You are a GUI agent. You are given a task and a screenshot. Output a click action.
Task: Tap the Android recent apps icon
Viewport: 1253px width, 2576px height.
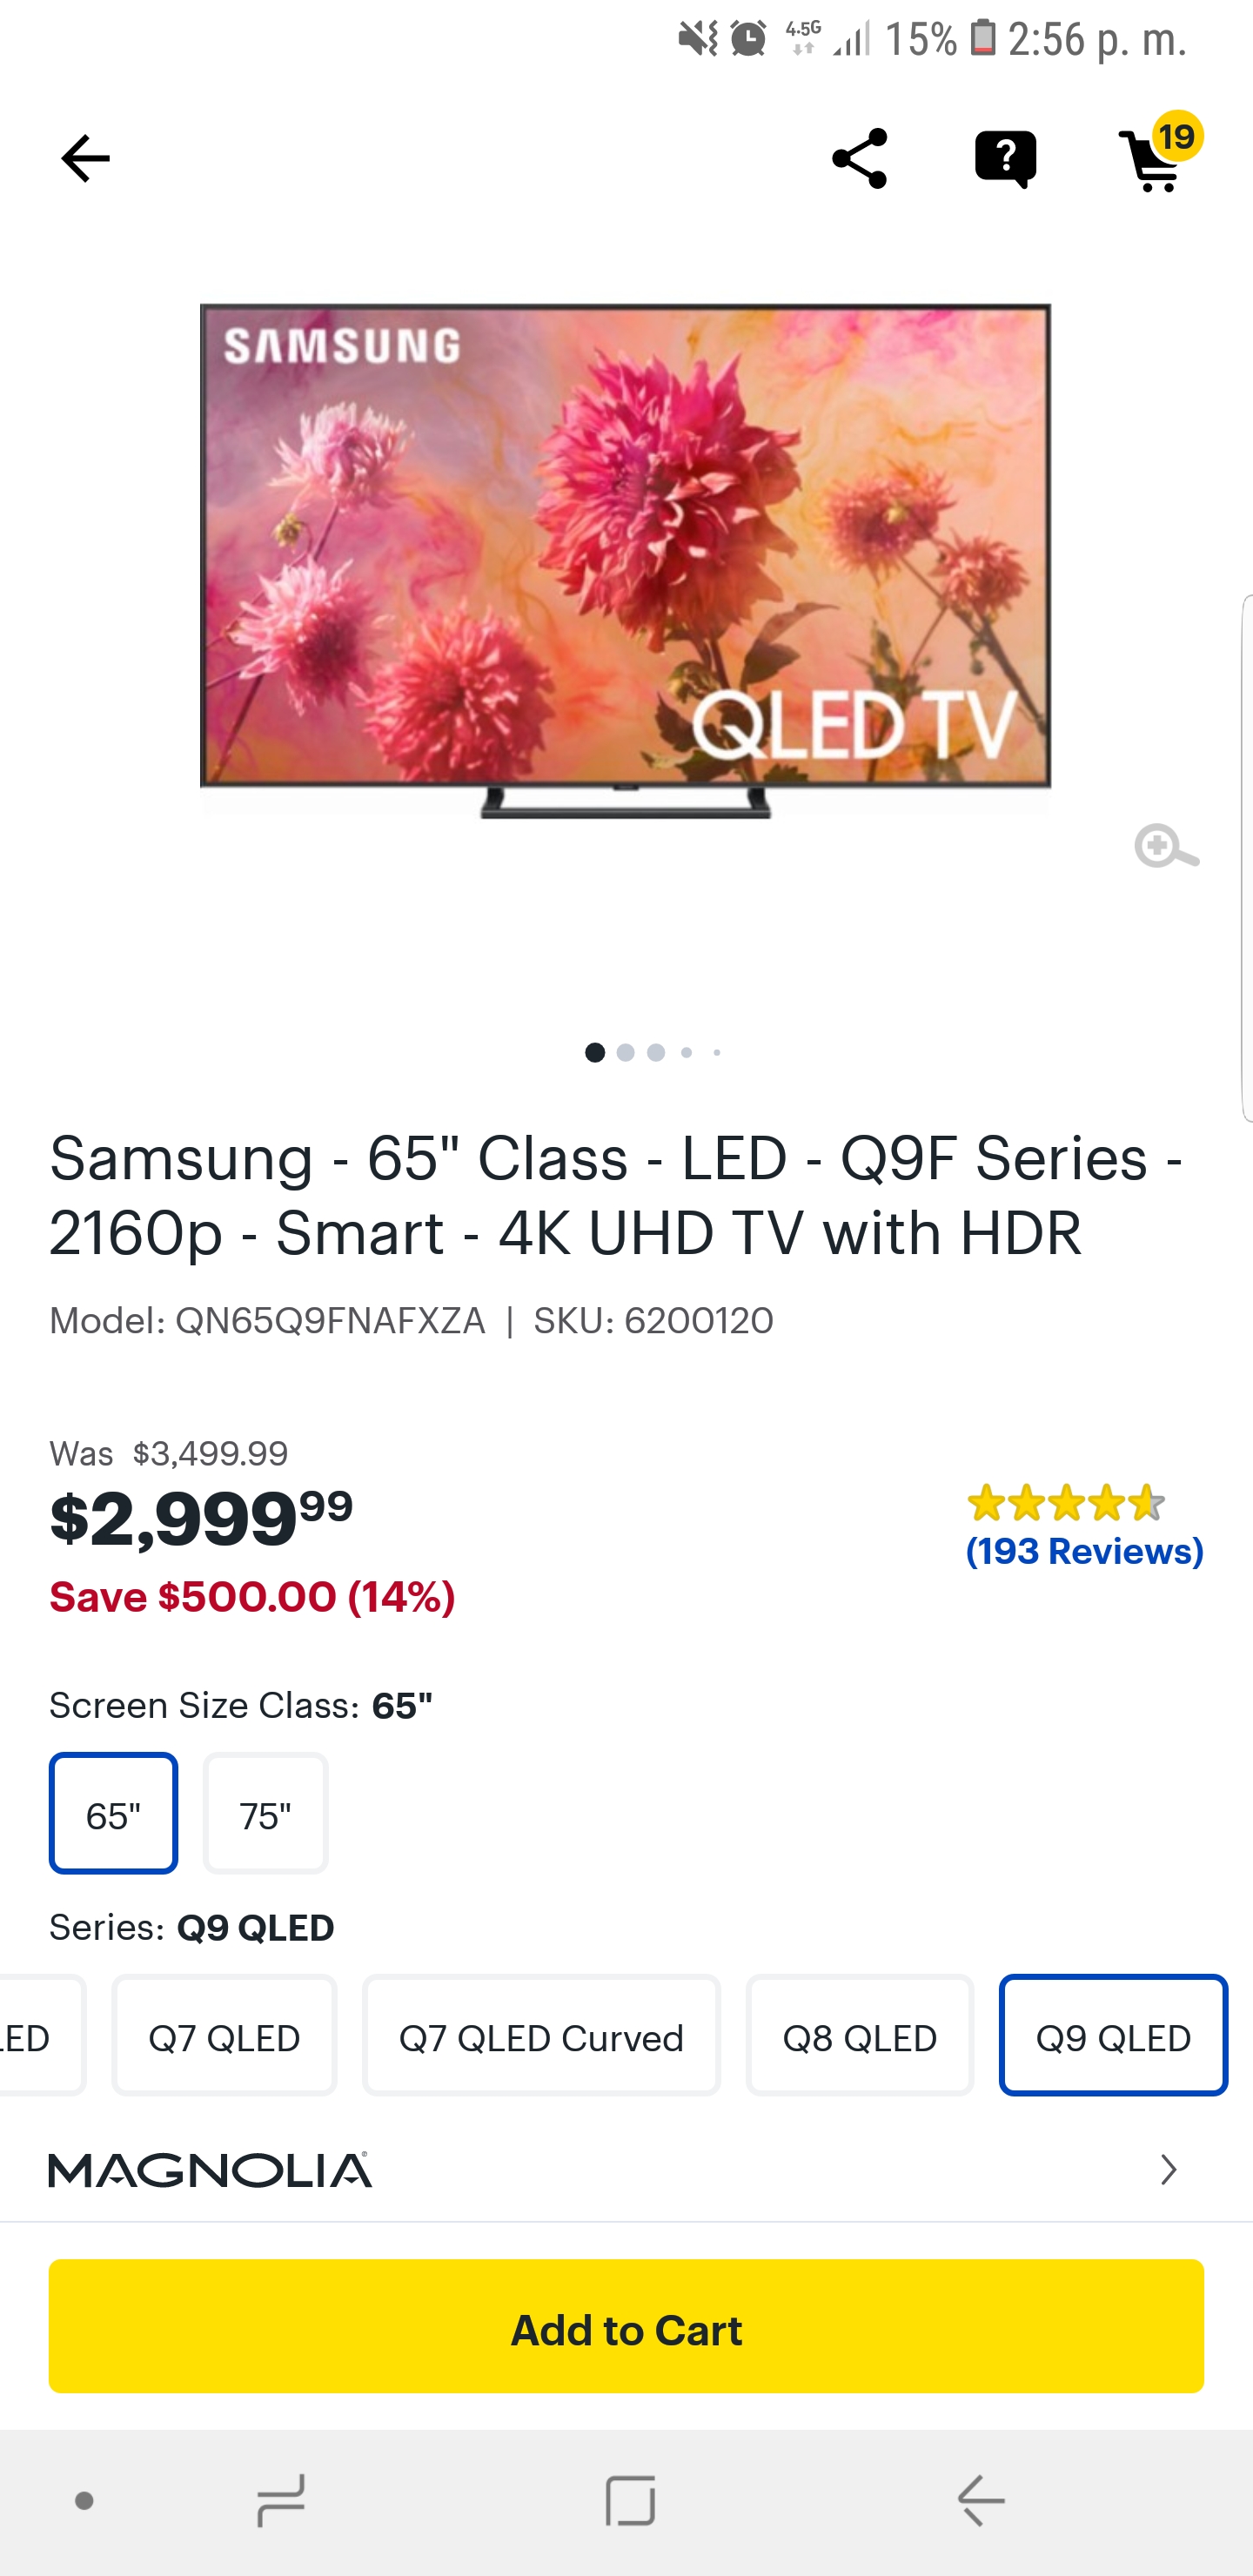pyautogui.click(x=281, y=2500)
